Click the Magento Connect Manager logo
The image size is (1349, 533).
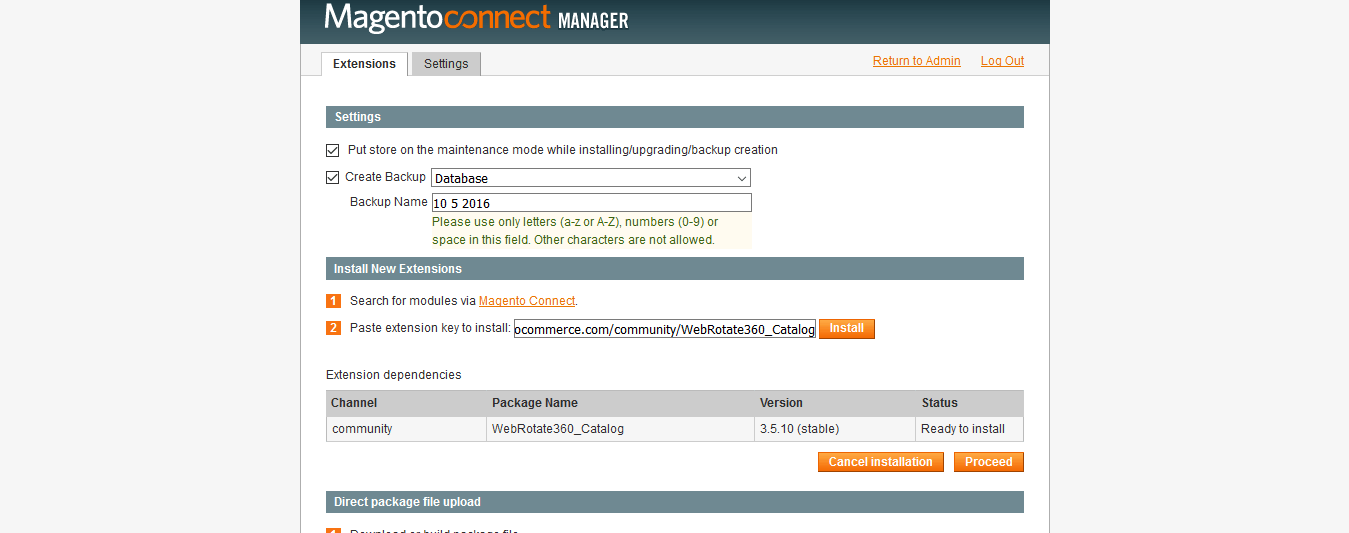pyautogui.click(x=476, y=19)
